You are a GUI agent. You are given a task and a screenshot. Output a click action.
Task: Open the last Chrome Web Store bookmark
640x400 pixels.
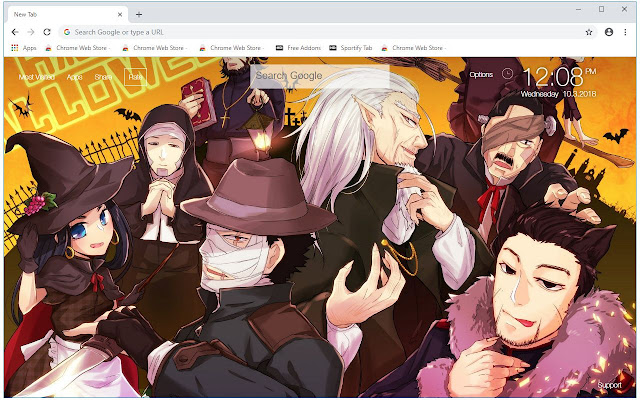pyautogui.click(x=413, y=48)
